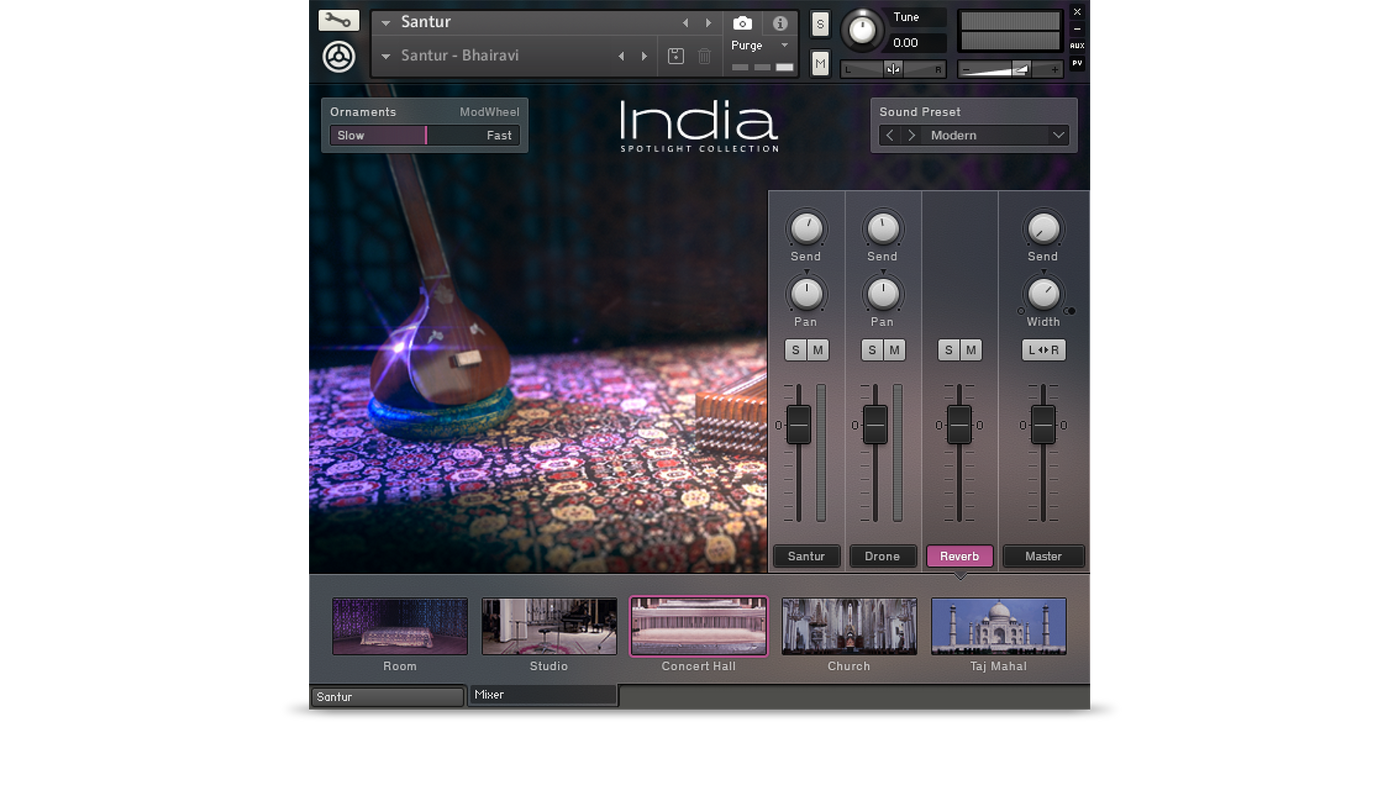This screenshot has width=1400, height=804.
Task: Select the Santur channel tab in mixer
Action: click(806, 556)
